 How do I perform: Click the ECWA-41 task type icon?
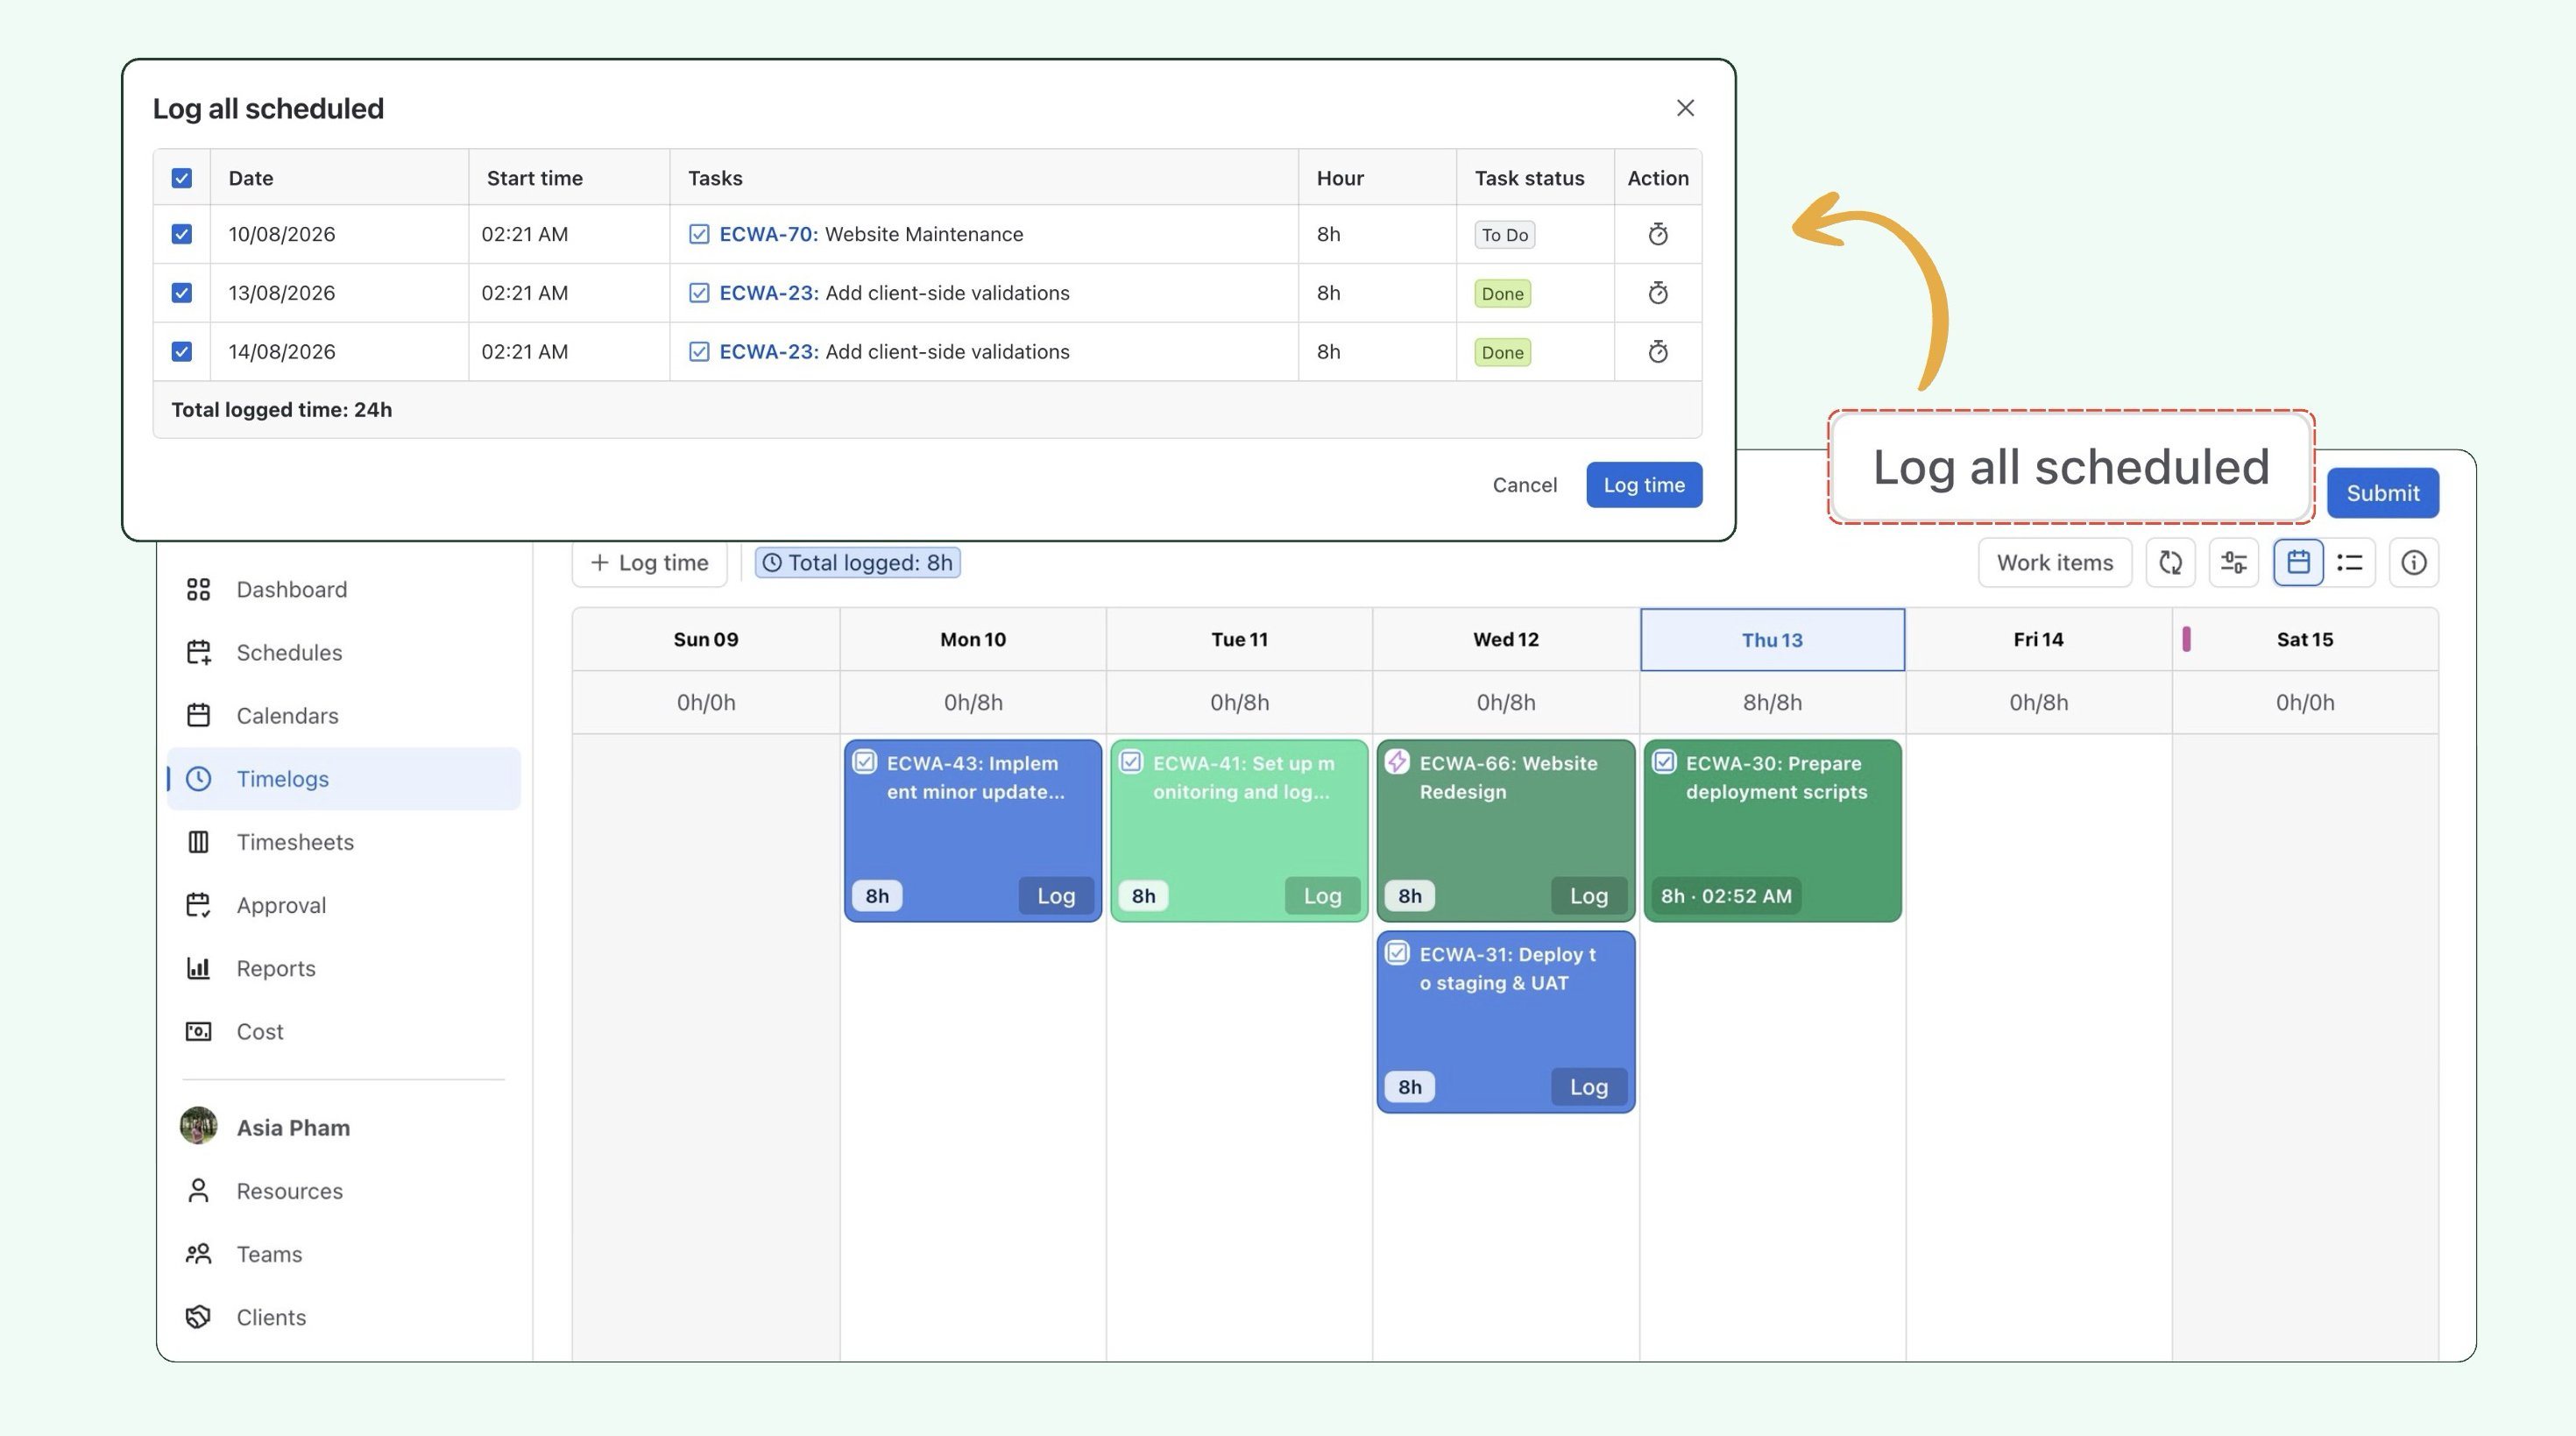pos(1131,762)
